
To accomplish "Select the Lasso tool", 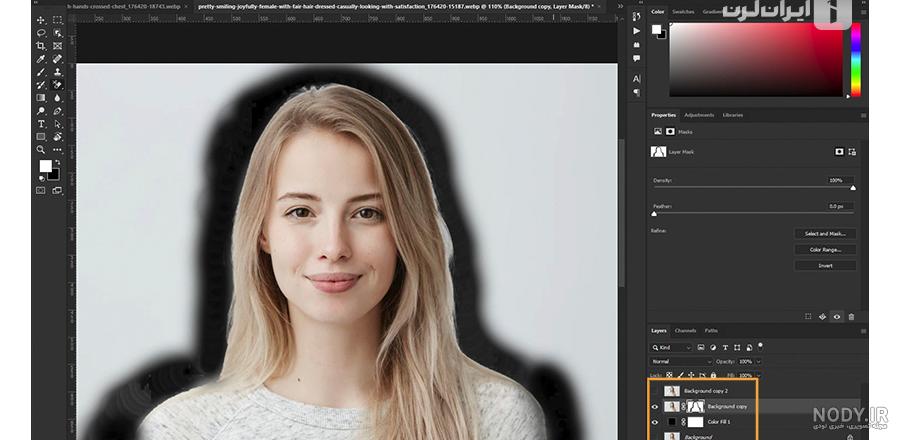I will point(41,33).
